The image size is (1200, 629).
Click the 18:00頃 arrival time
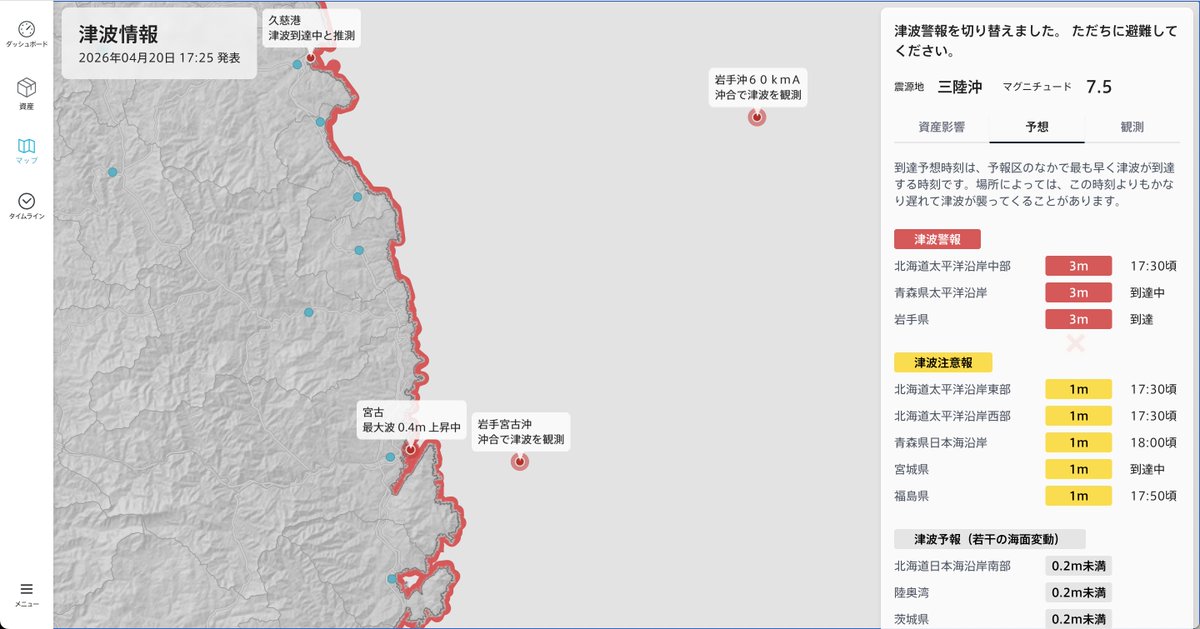1153,442
